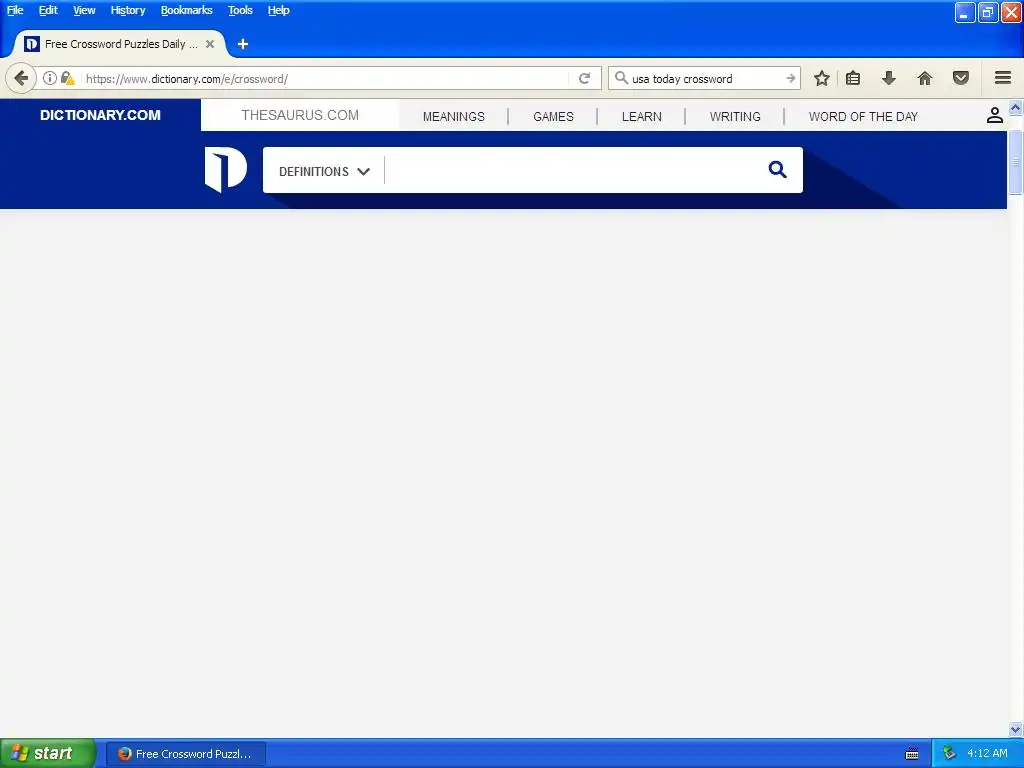Click the 4:12 AM taskbar clock
The height and width of the screenshot is (768, 1024).
coord(987,753)
